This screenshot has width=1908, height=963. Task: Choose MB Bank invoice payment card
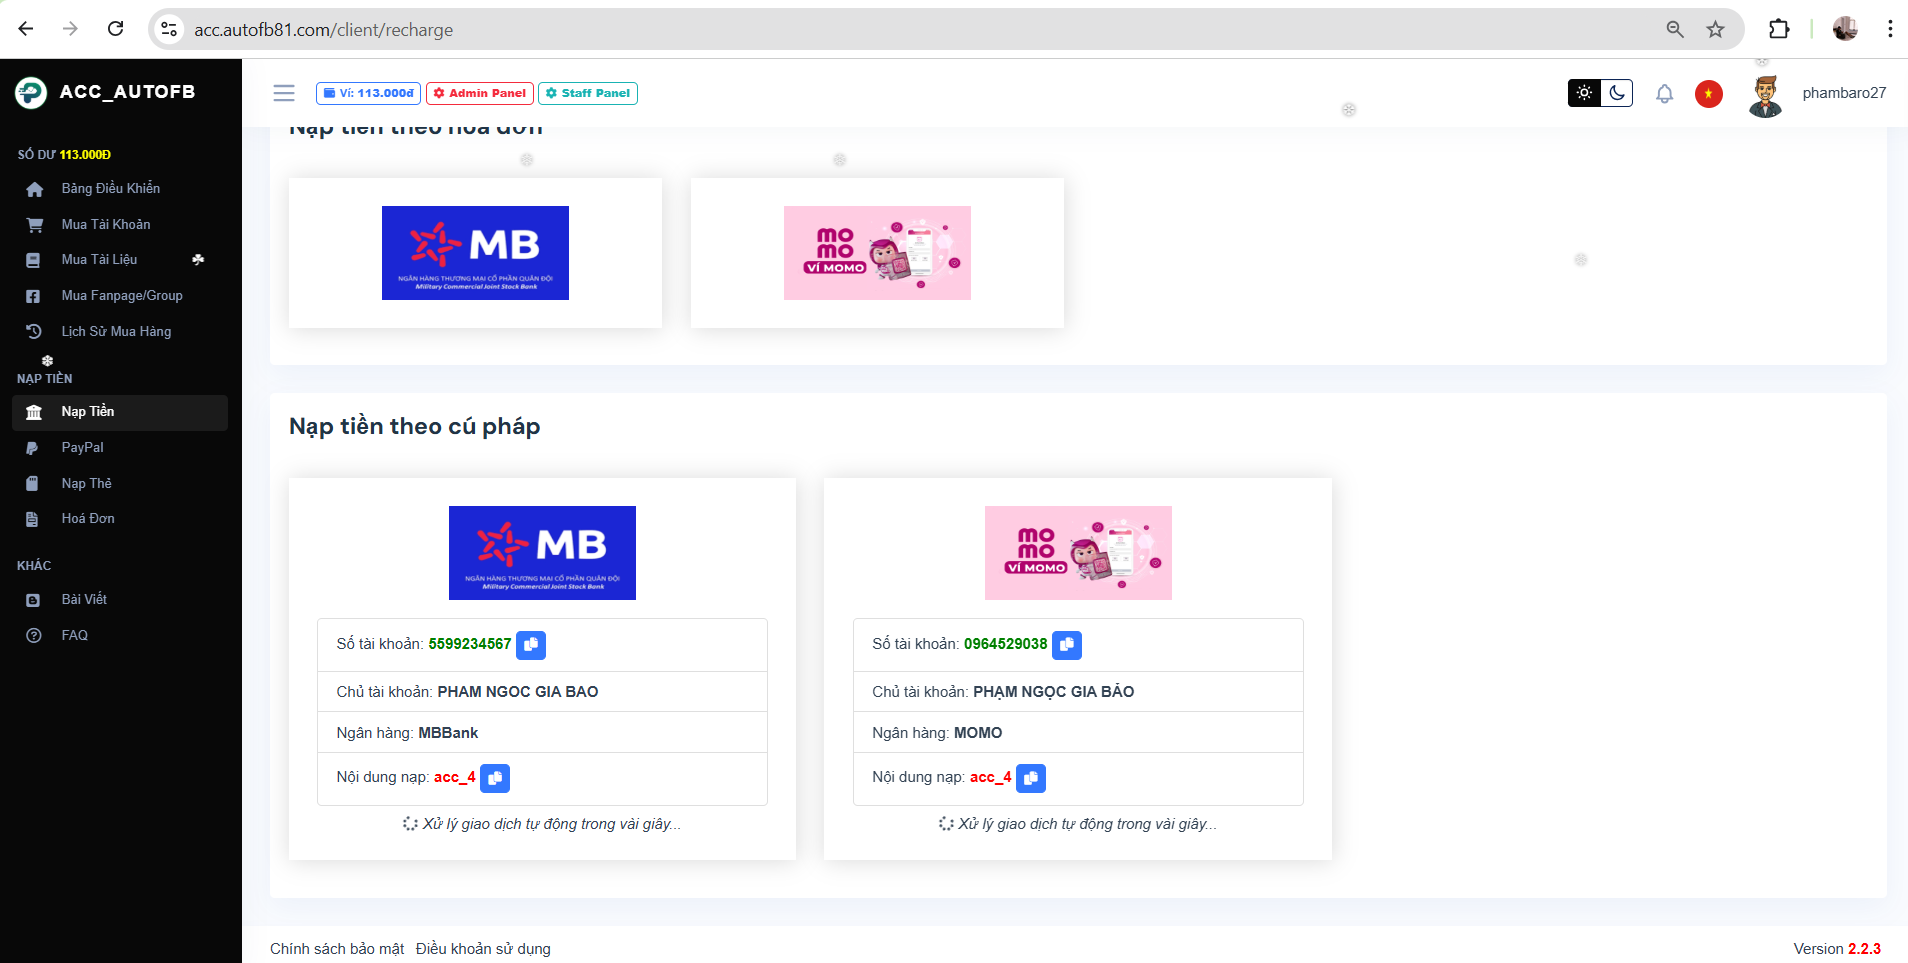(475, 253)
